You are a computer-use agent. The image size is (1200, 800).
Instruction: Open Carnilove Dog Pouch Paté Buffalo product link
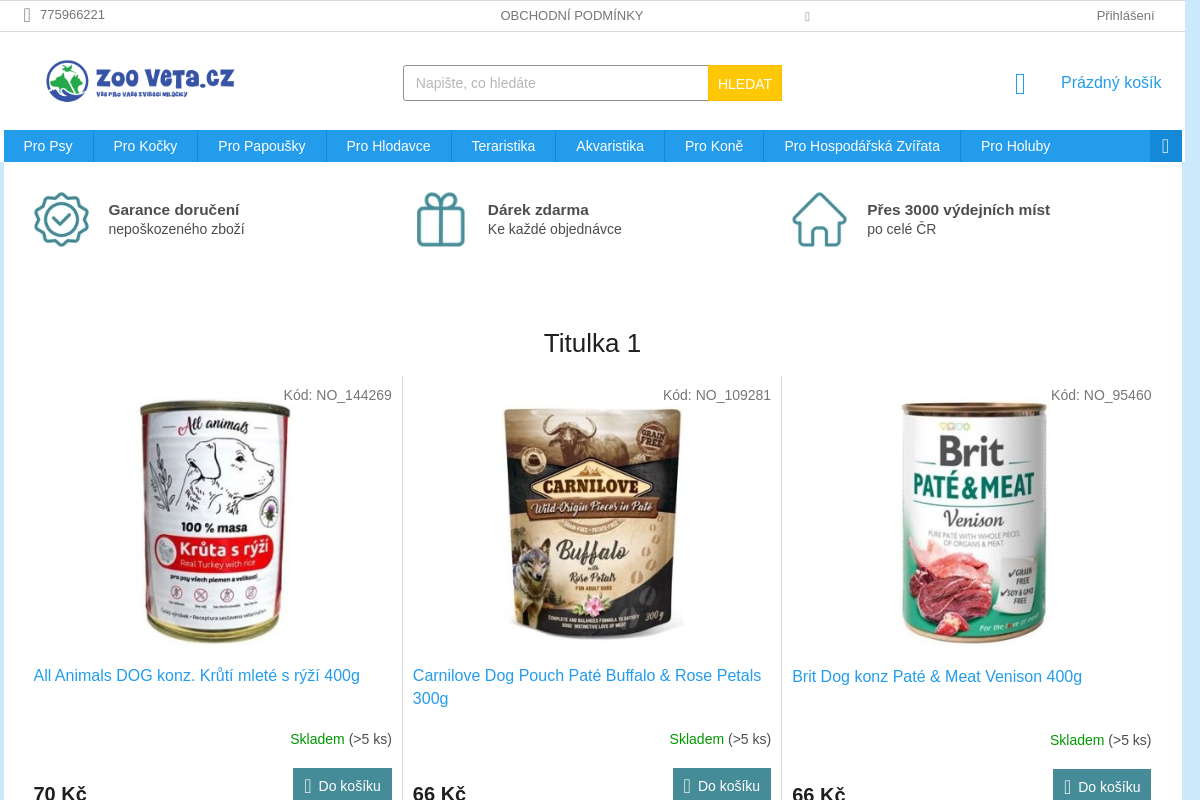point(587,687)
